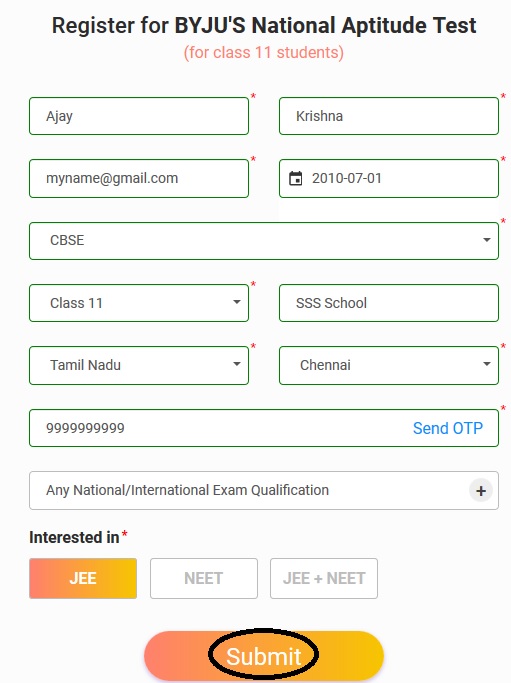The image size is (511, 683).
Task: Click the plus icon for exam qualification
Action: (481, 491)
